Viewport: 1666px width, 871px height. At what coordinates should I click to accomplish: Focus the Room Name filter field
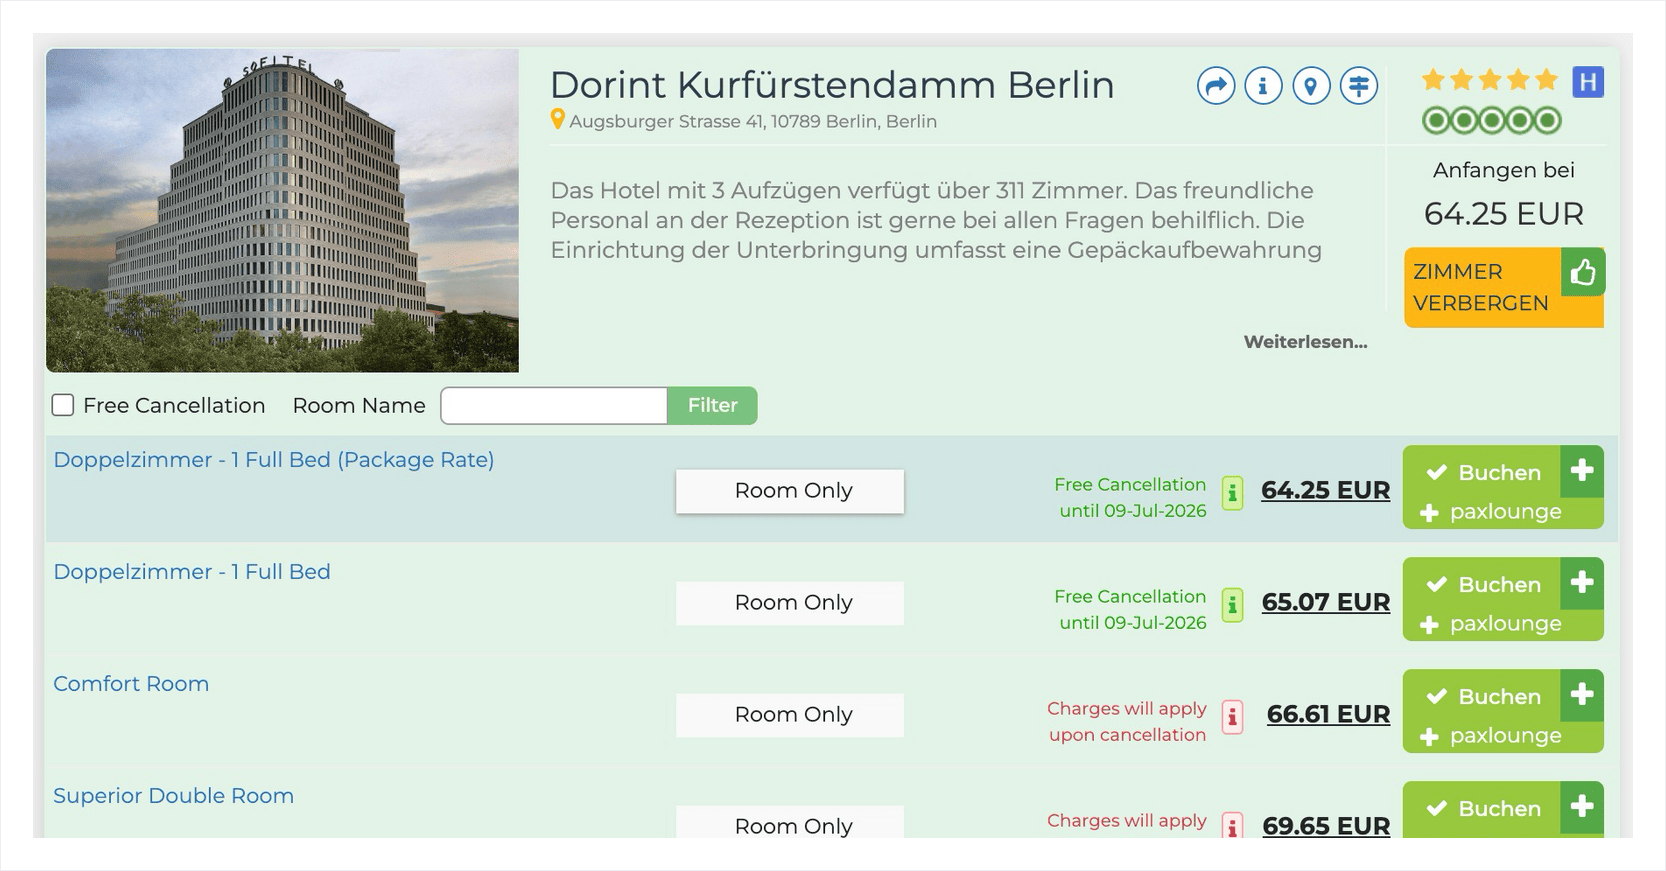pos(554,406)
